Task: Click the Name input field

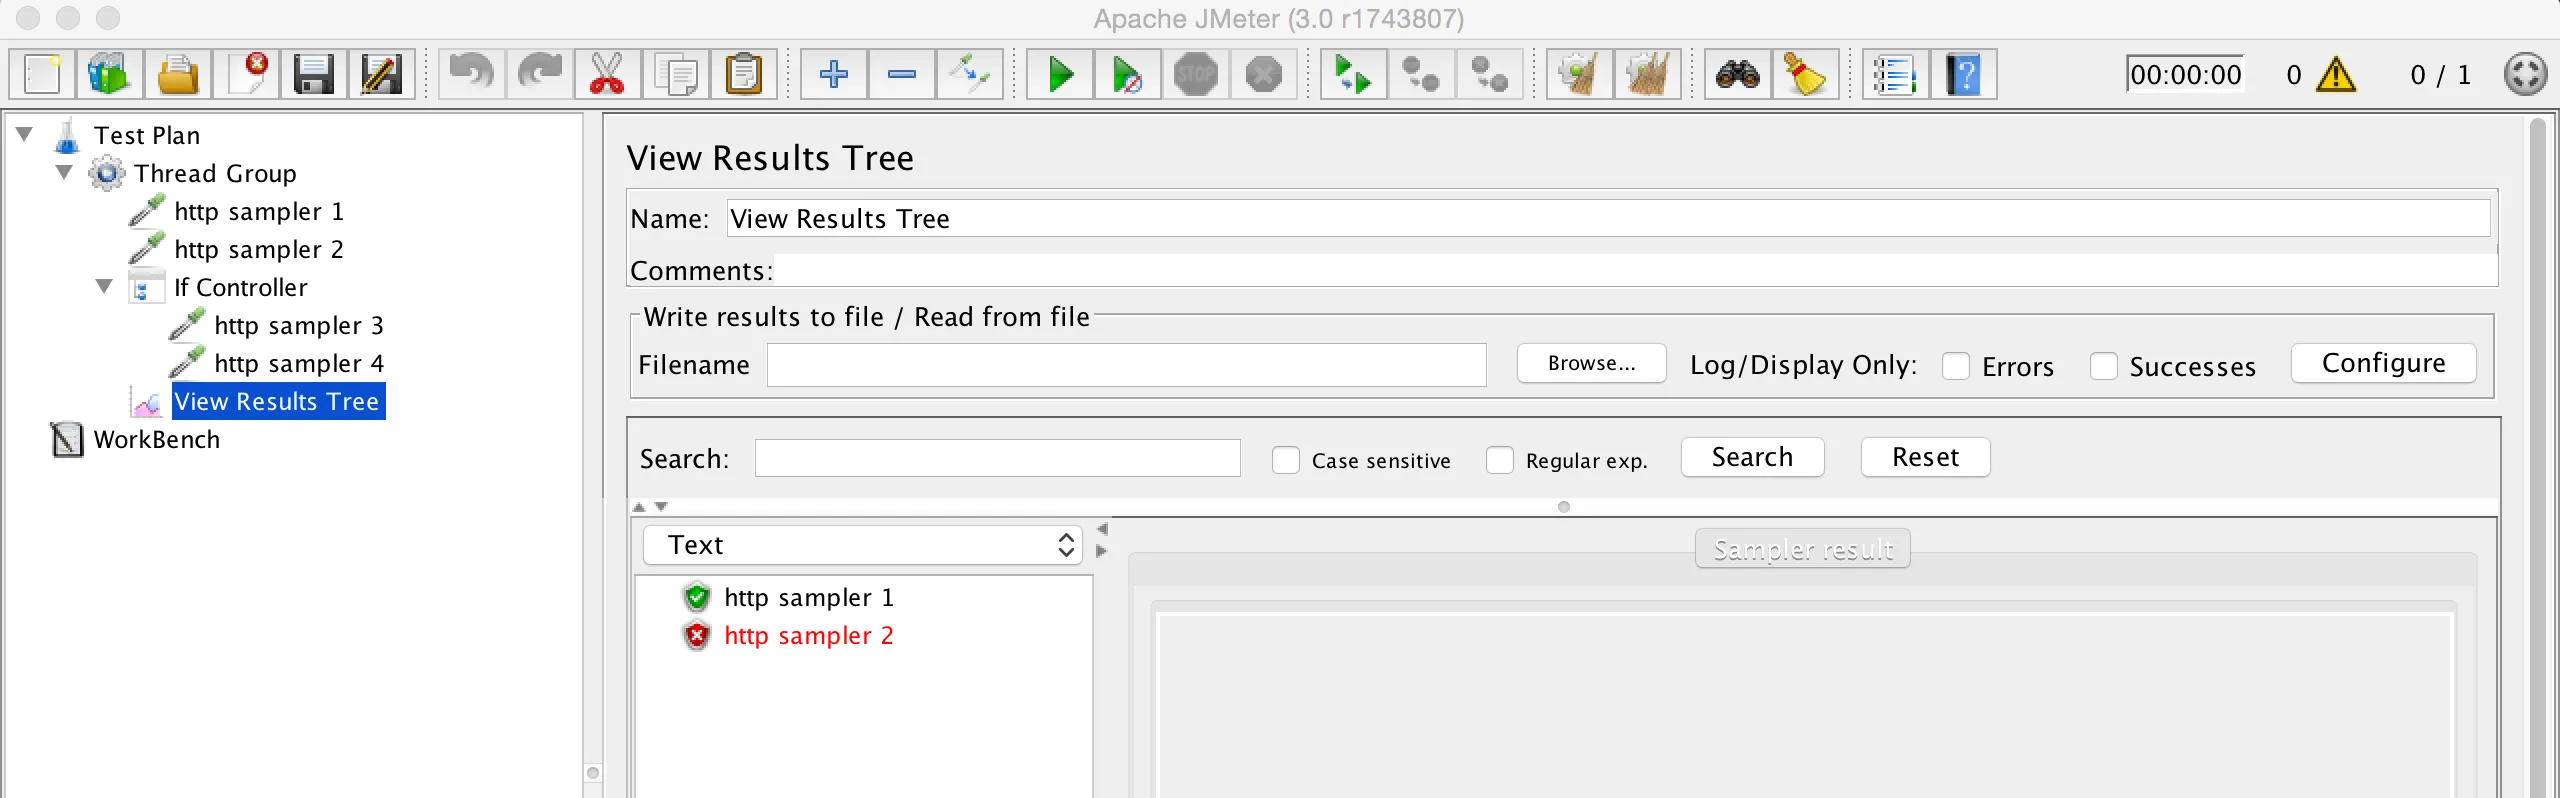Action: [x=1608, y=218]
